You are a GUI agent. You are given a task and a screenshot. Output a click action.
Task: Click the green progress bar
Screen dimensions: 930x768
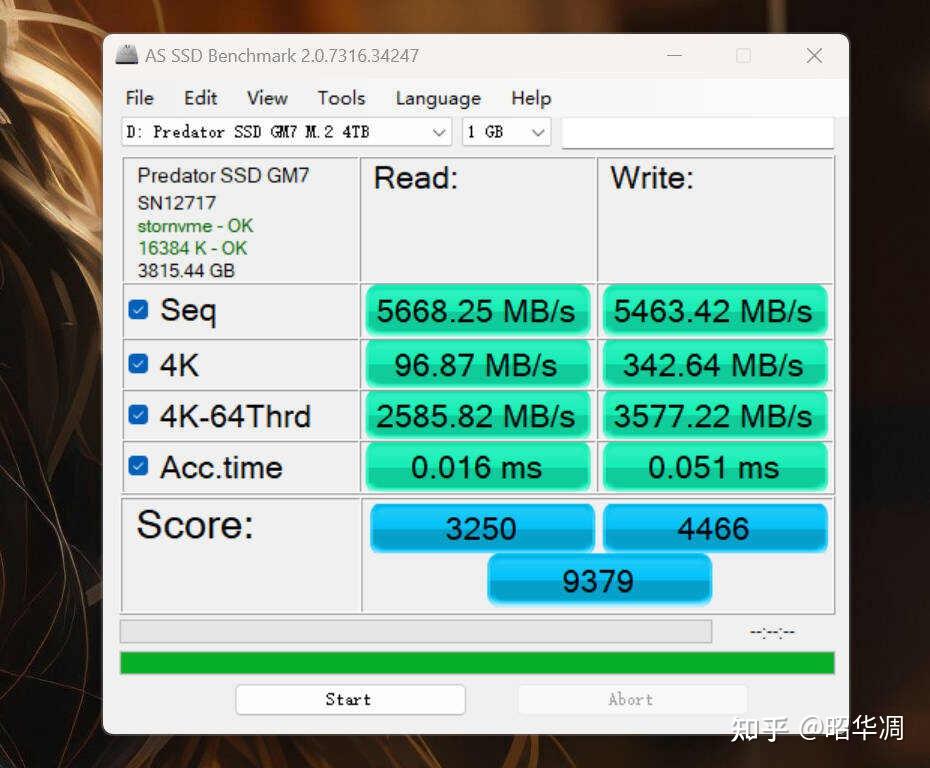tap(477, 663)
